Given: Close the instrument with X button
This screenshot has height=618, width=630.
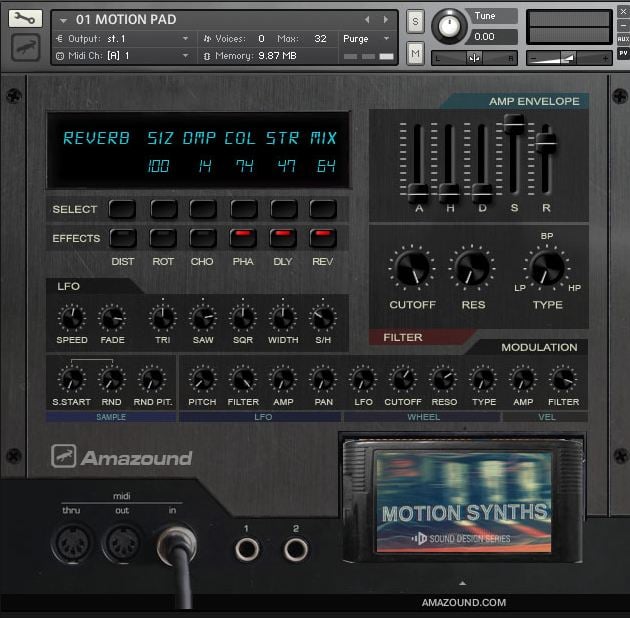Looking at the screenshot, I should click(x=623, y=12).
